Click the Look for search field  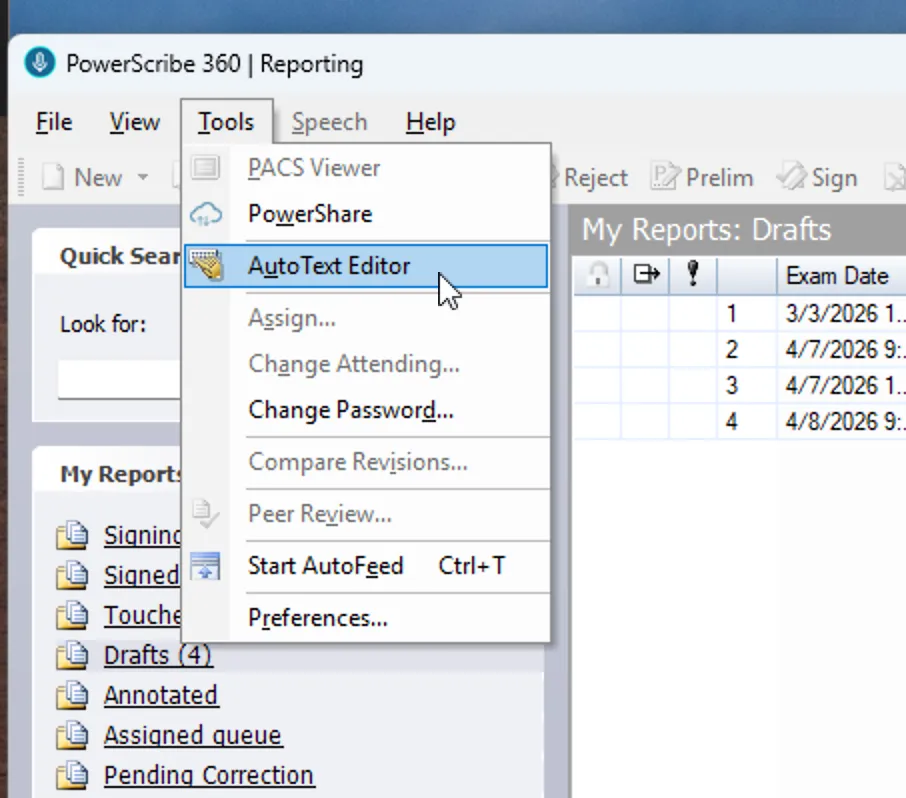[118, 379]
